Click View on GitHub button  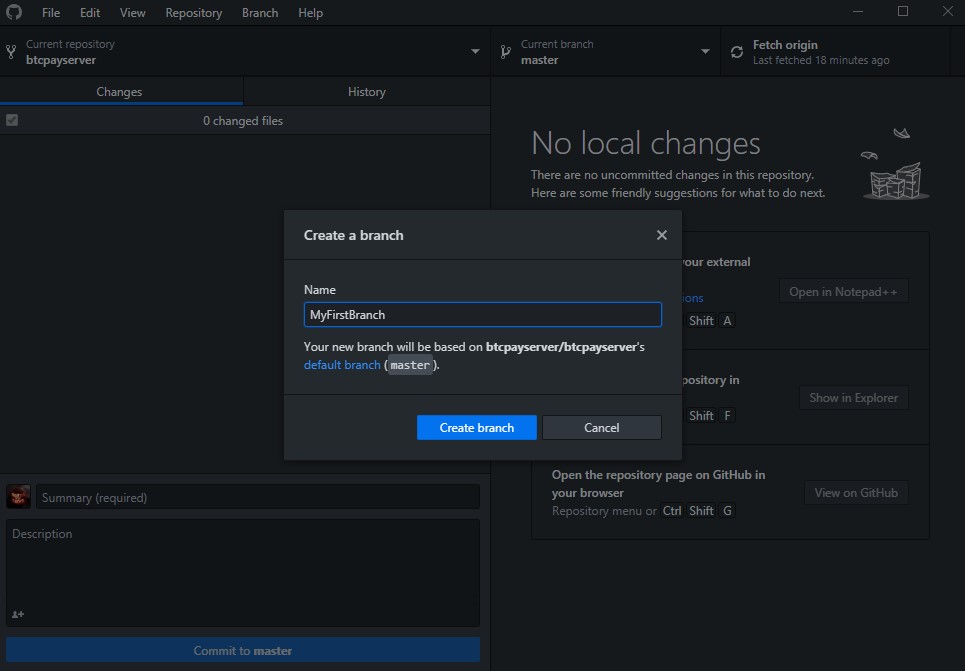click(855, 492)
